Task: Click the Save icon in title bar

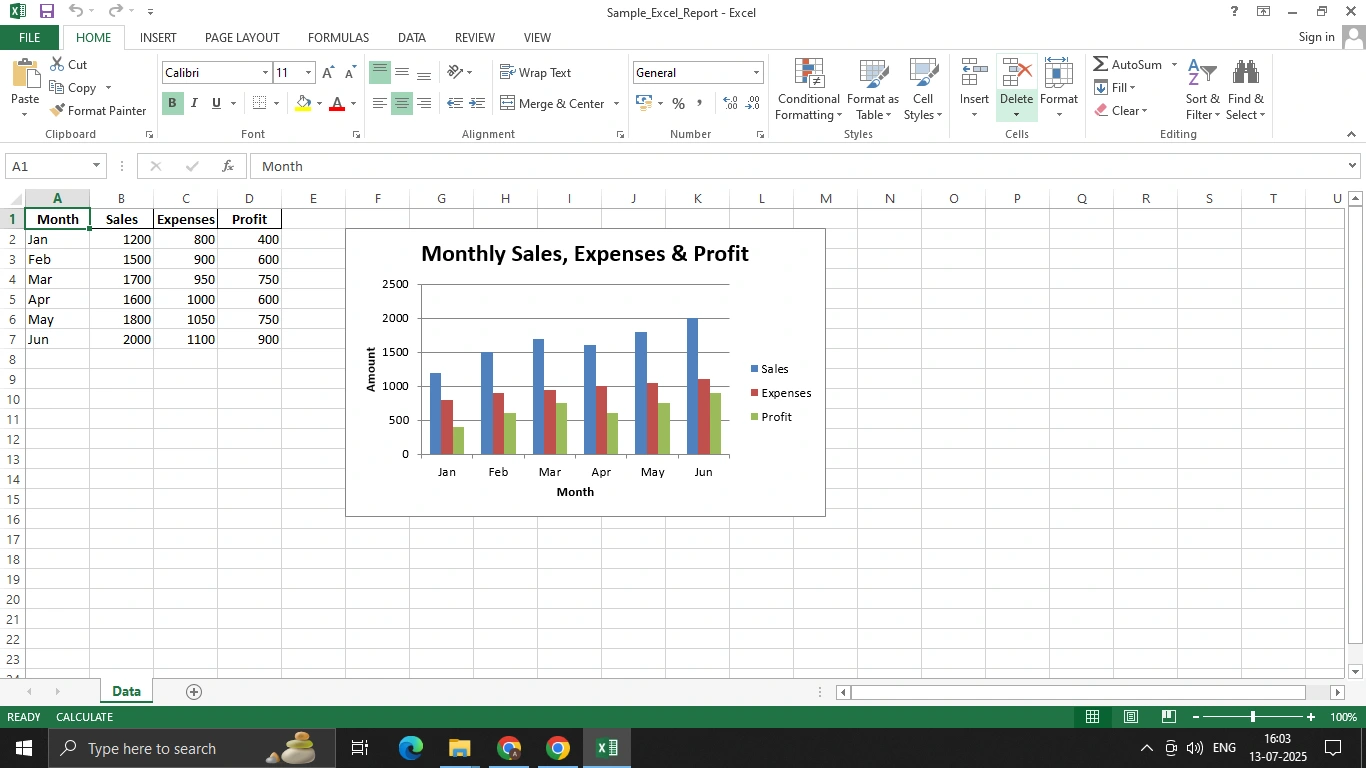Action: pyautogui.click(x=46, y=12)
